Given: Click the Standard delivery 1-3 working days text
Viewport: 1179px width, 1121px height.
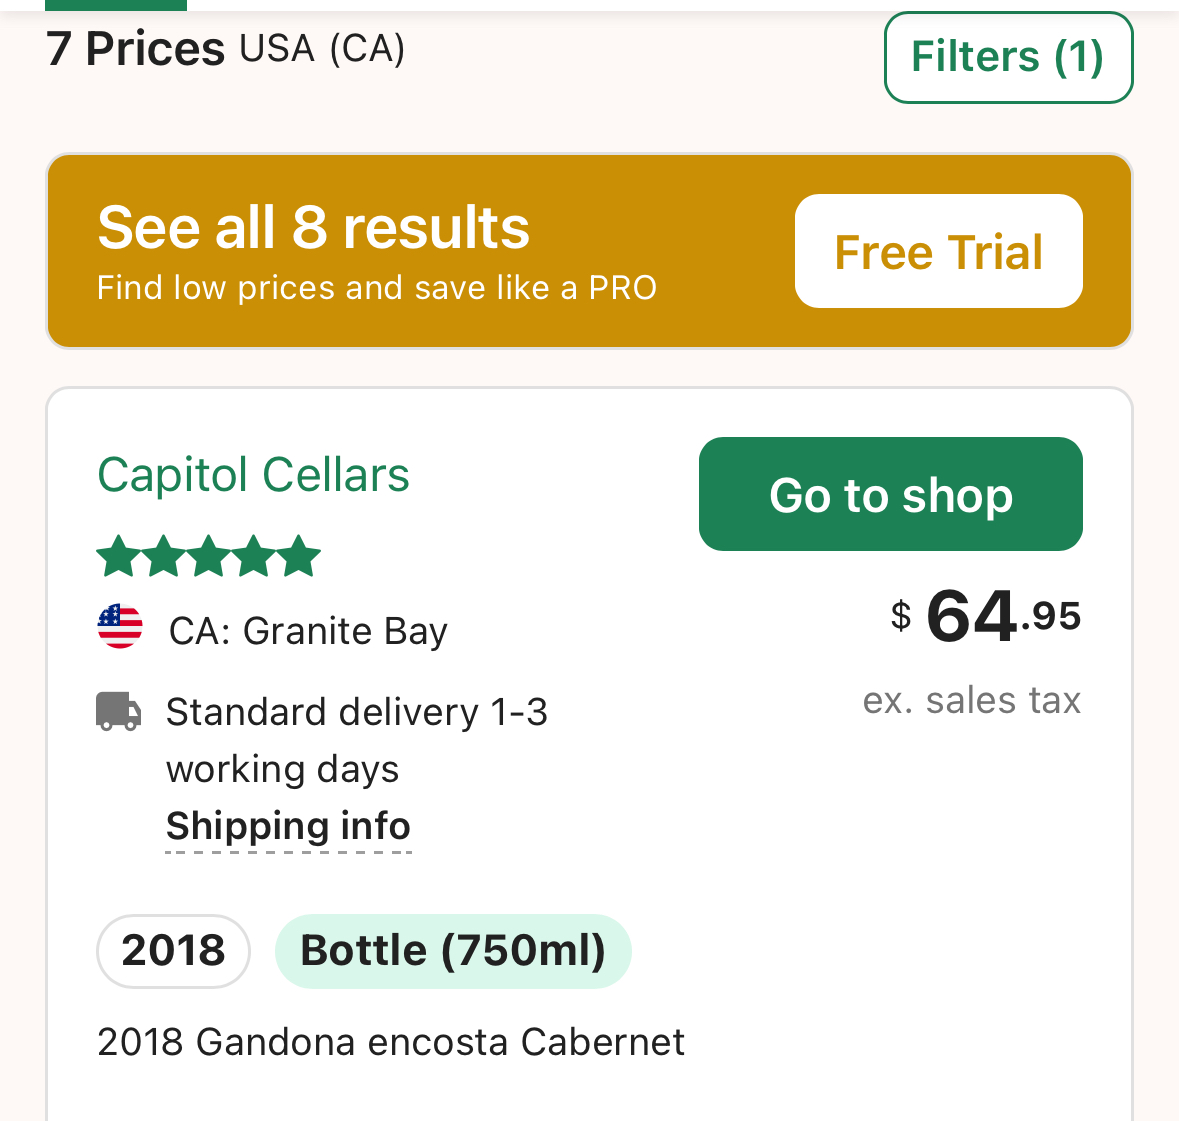Looking at the screenshot, I should coord(356,740).
